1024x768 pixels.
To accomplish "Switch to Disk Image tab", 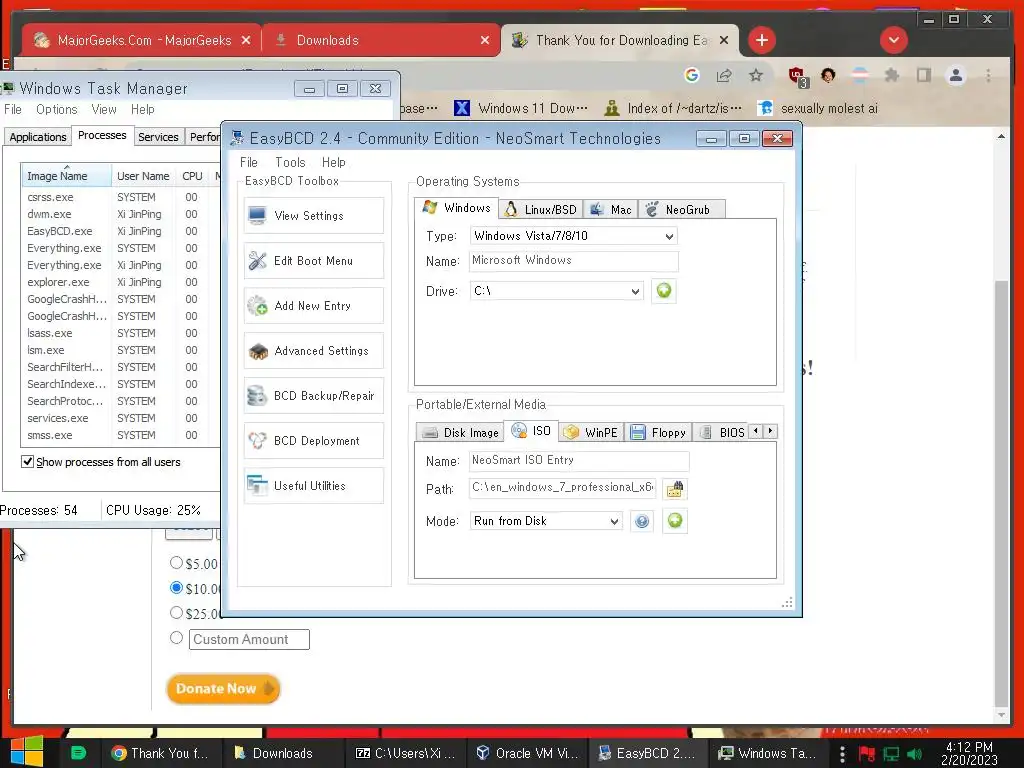I will click(x=460, y=432).
